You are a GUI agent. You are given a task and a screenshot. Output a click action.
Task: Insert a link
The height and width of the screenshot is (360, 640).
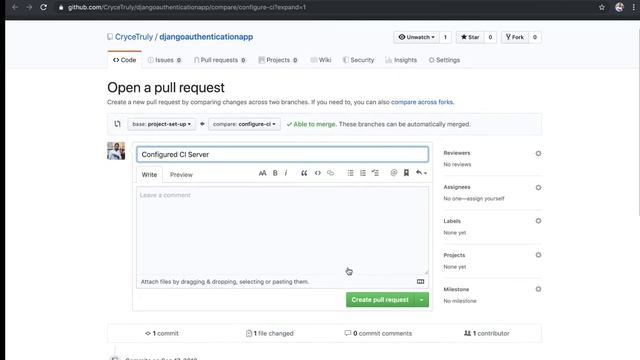click(331, 173)
